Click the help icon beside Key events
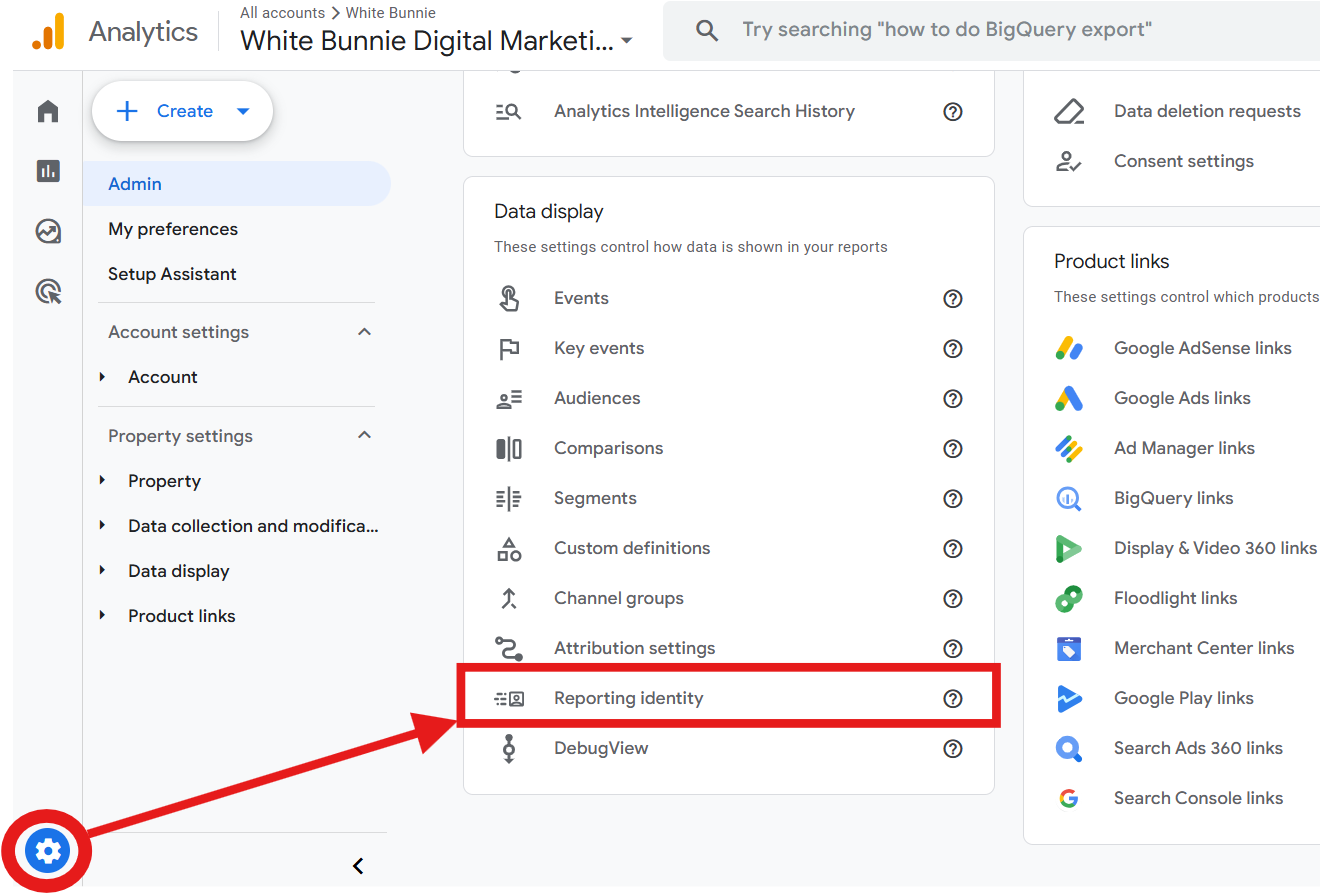Viewport: 1320px width, 893px height. click(953, 348)
